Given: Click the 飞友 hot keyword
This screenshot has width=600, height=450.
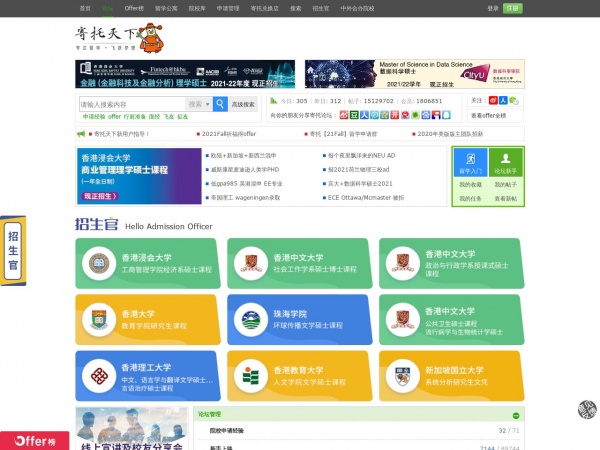Looking at the screenshot, I should [x=168, y=117].
